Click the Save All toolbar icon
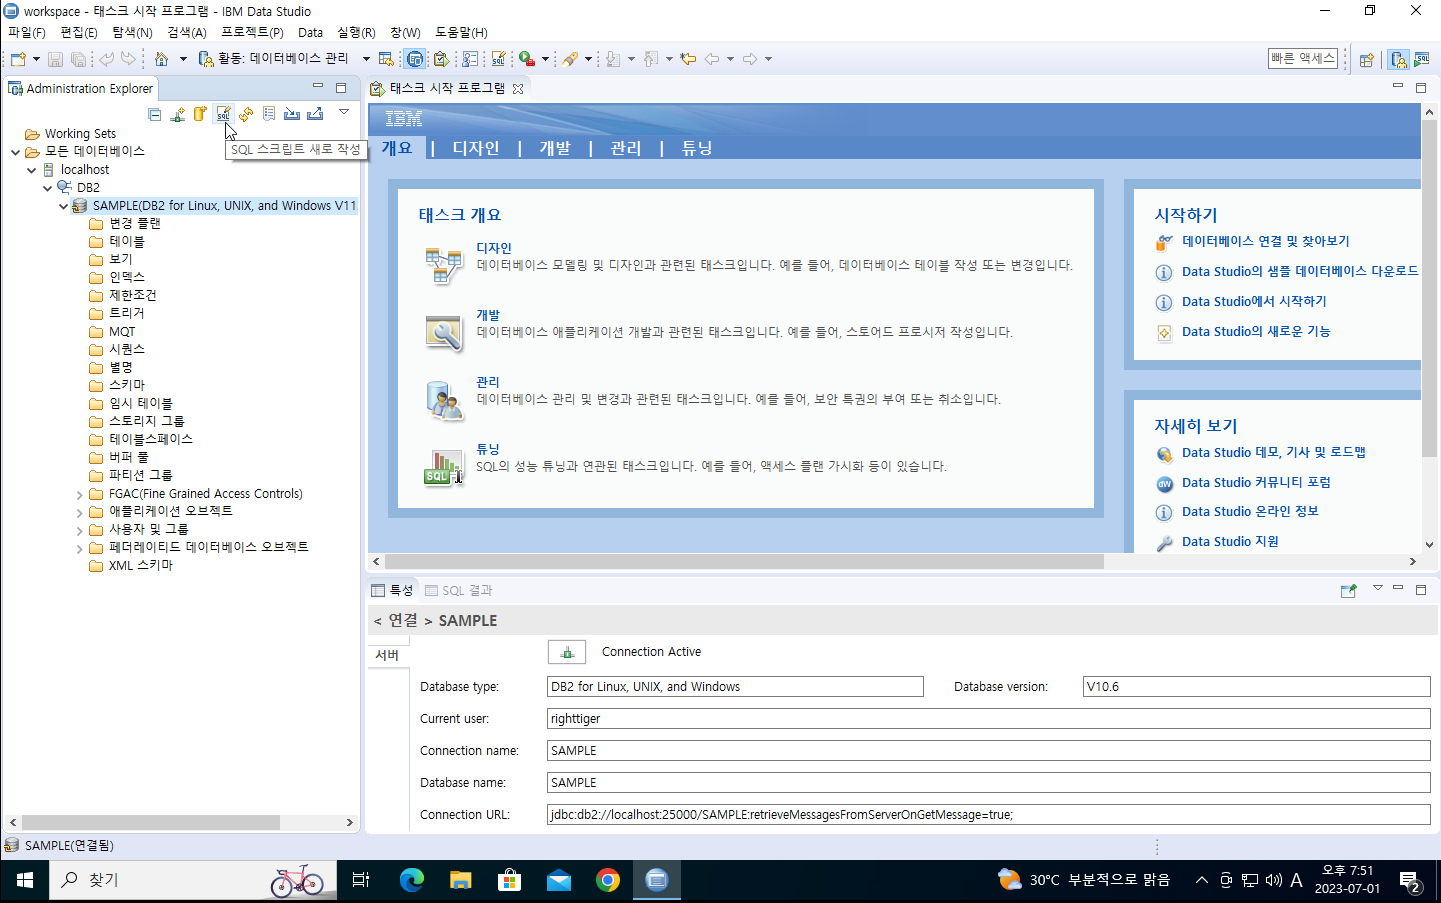This screenshot has width=1441, height=903. [78, 59]
